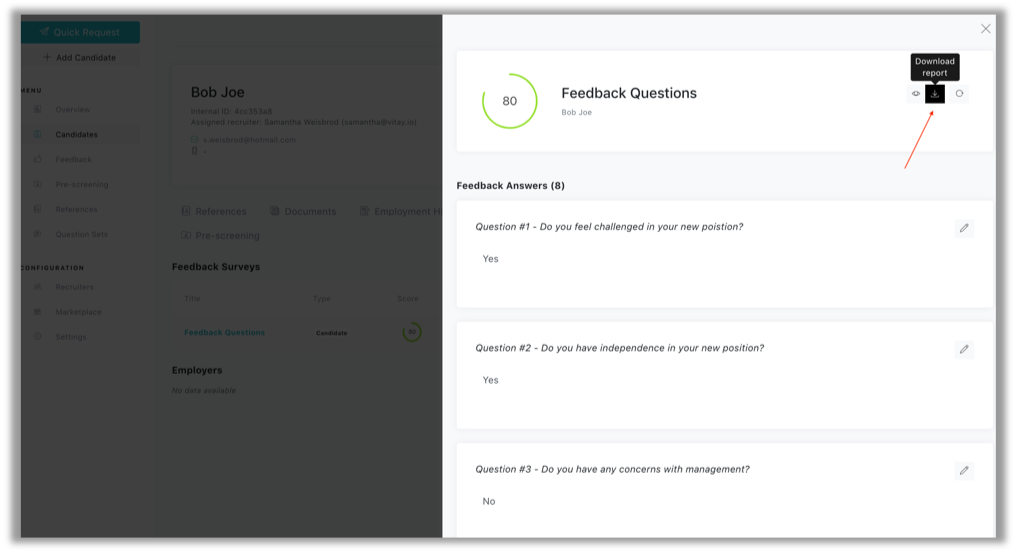Click the refresh icon beside download
The image size is (1016, 552).
coord(959,94)
